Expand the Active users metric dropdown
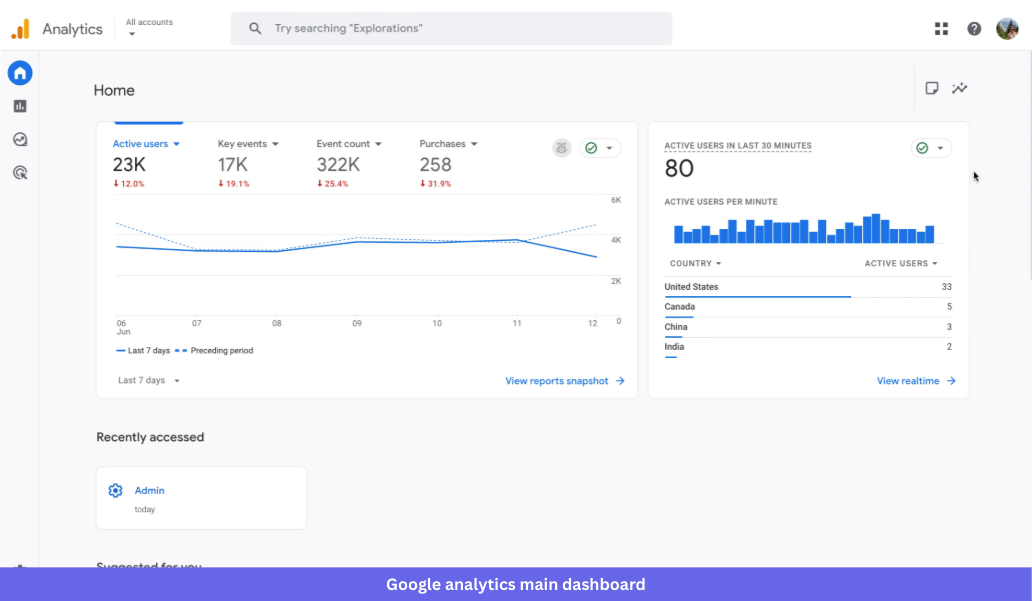The height and width of the screenshot is (601, 1032). pos(146,143)
